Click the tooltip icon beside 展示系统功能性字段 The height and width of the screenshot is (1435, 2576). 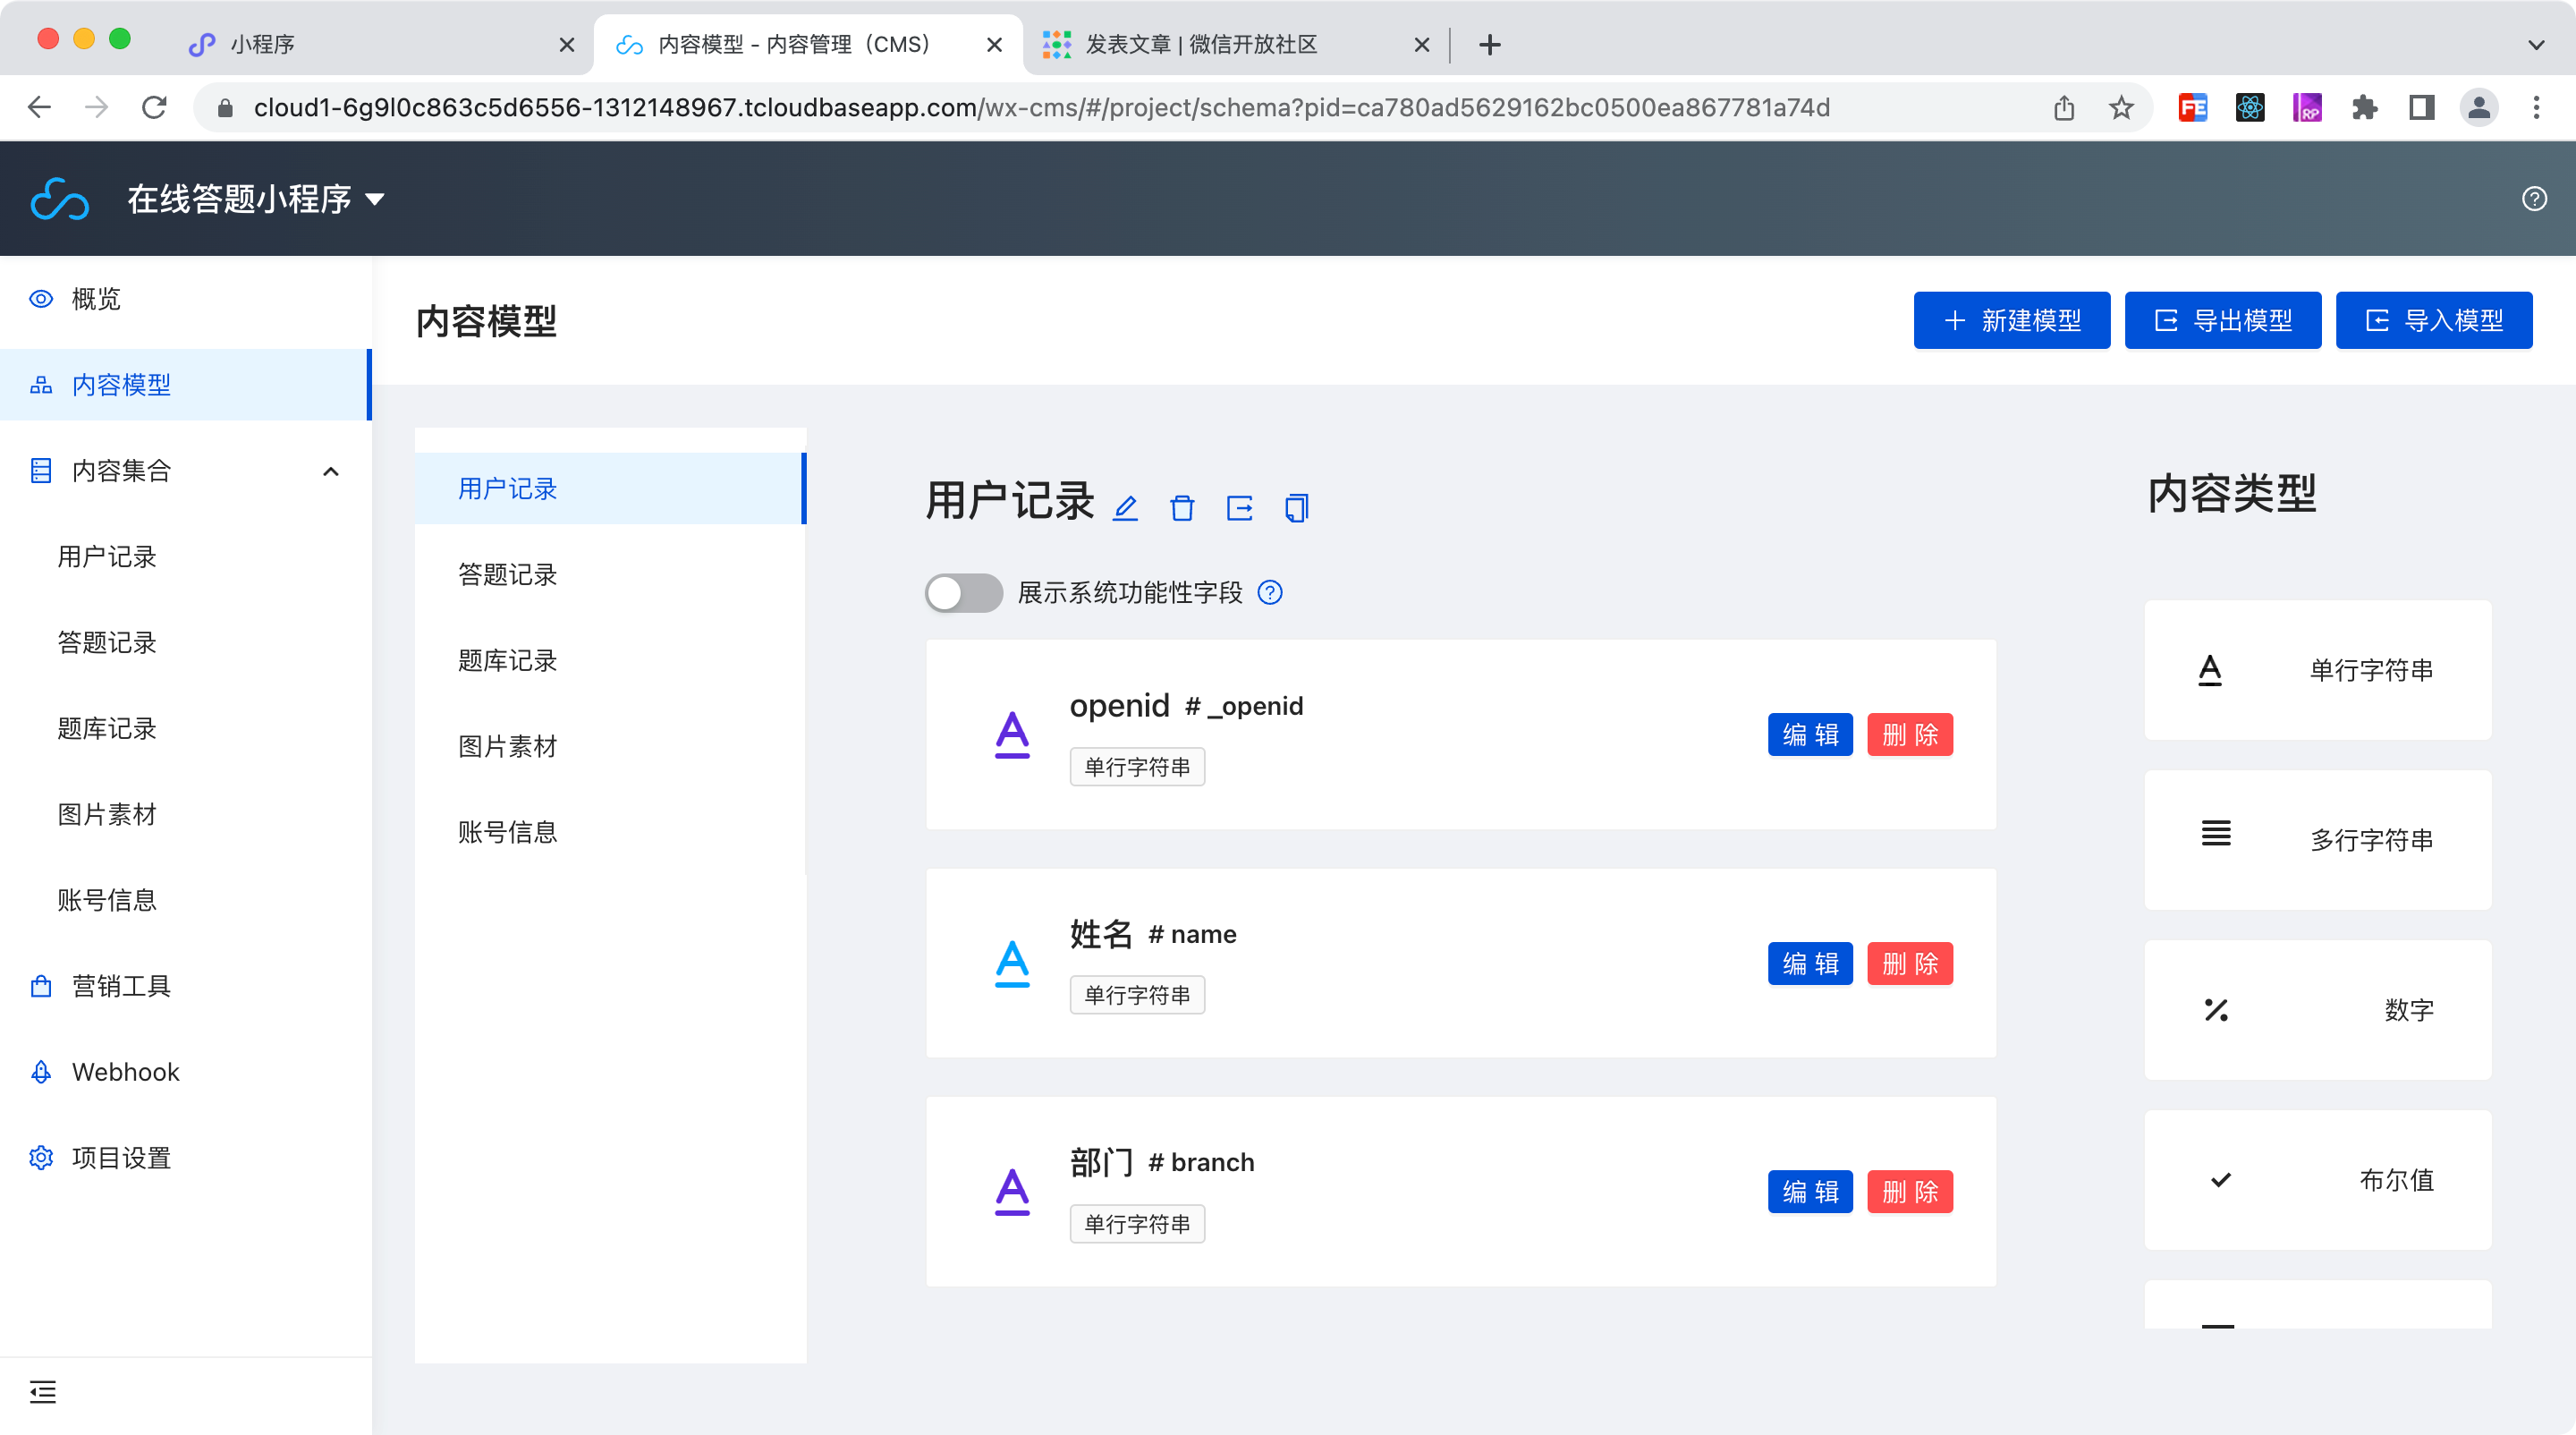[1270, 593]
